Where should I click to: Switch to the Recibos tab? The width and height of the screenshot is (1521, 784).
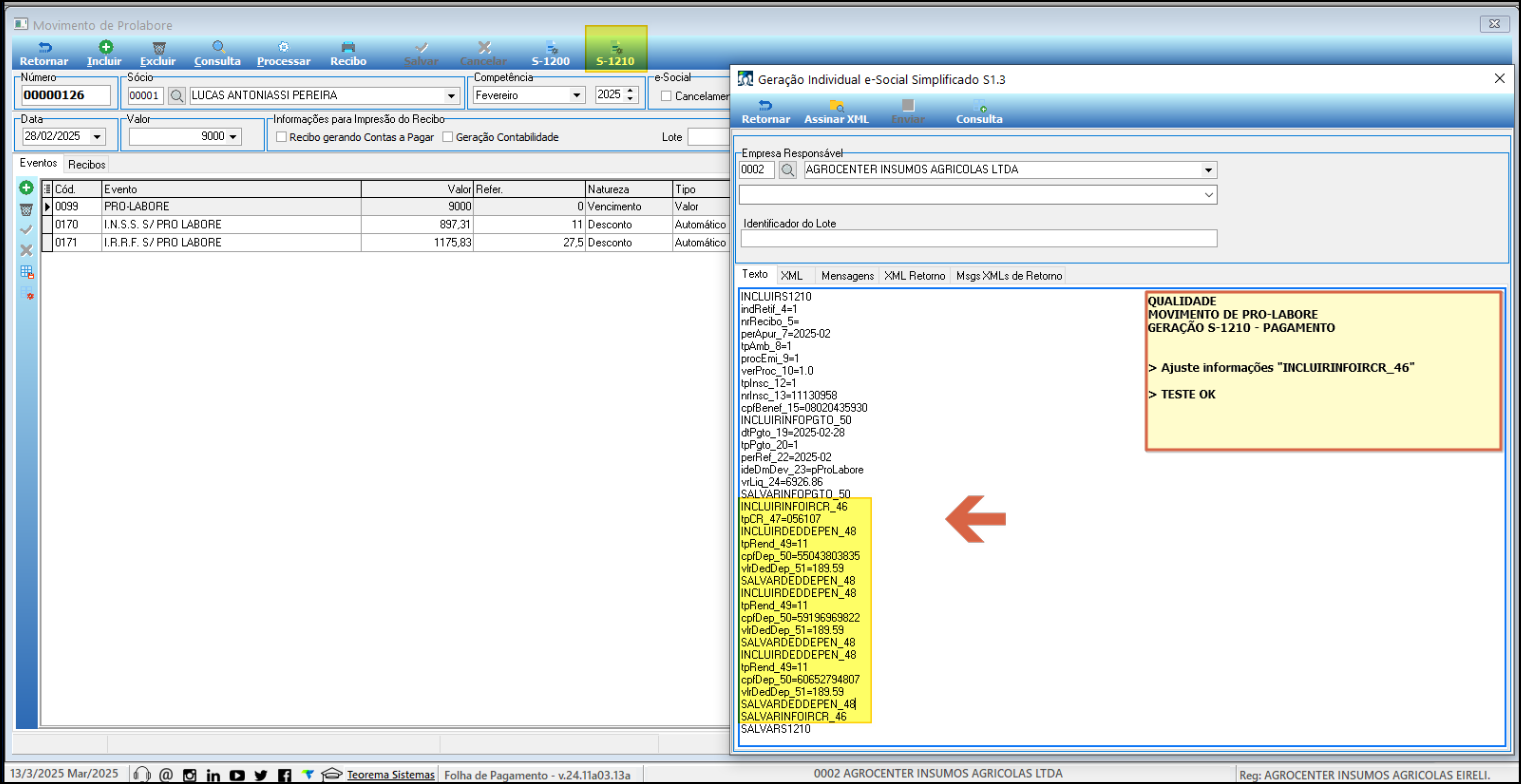point(87,164)
